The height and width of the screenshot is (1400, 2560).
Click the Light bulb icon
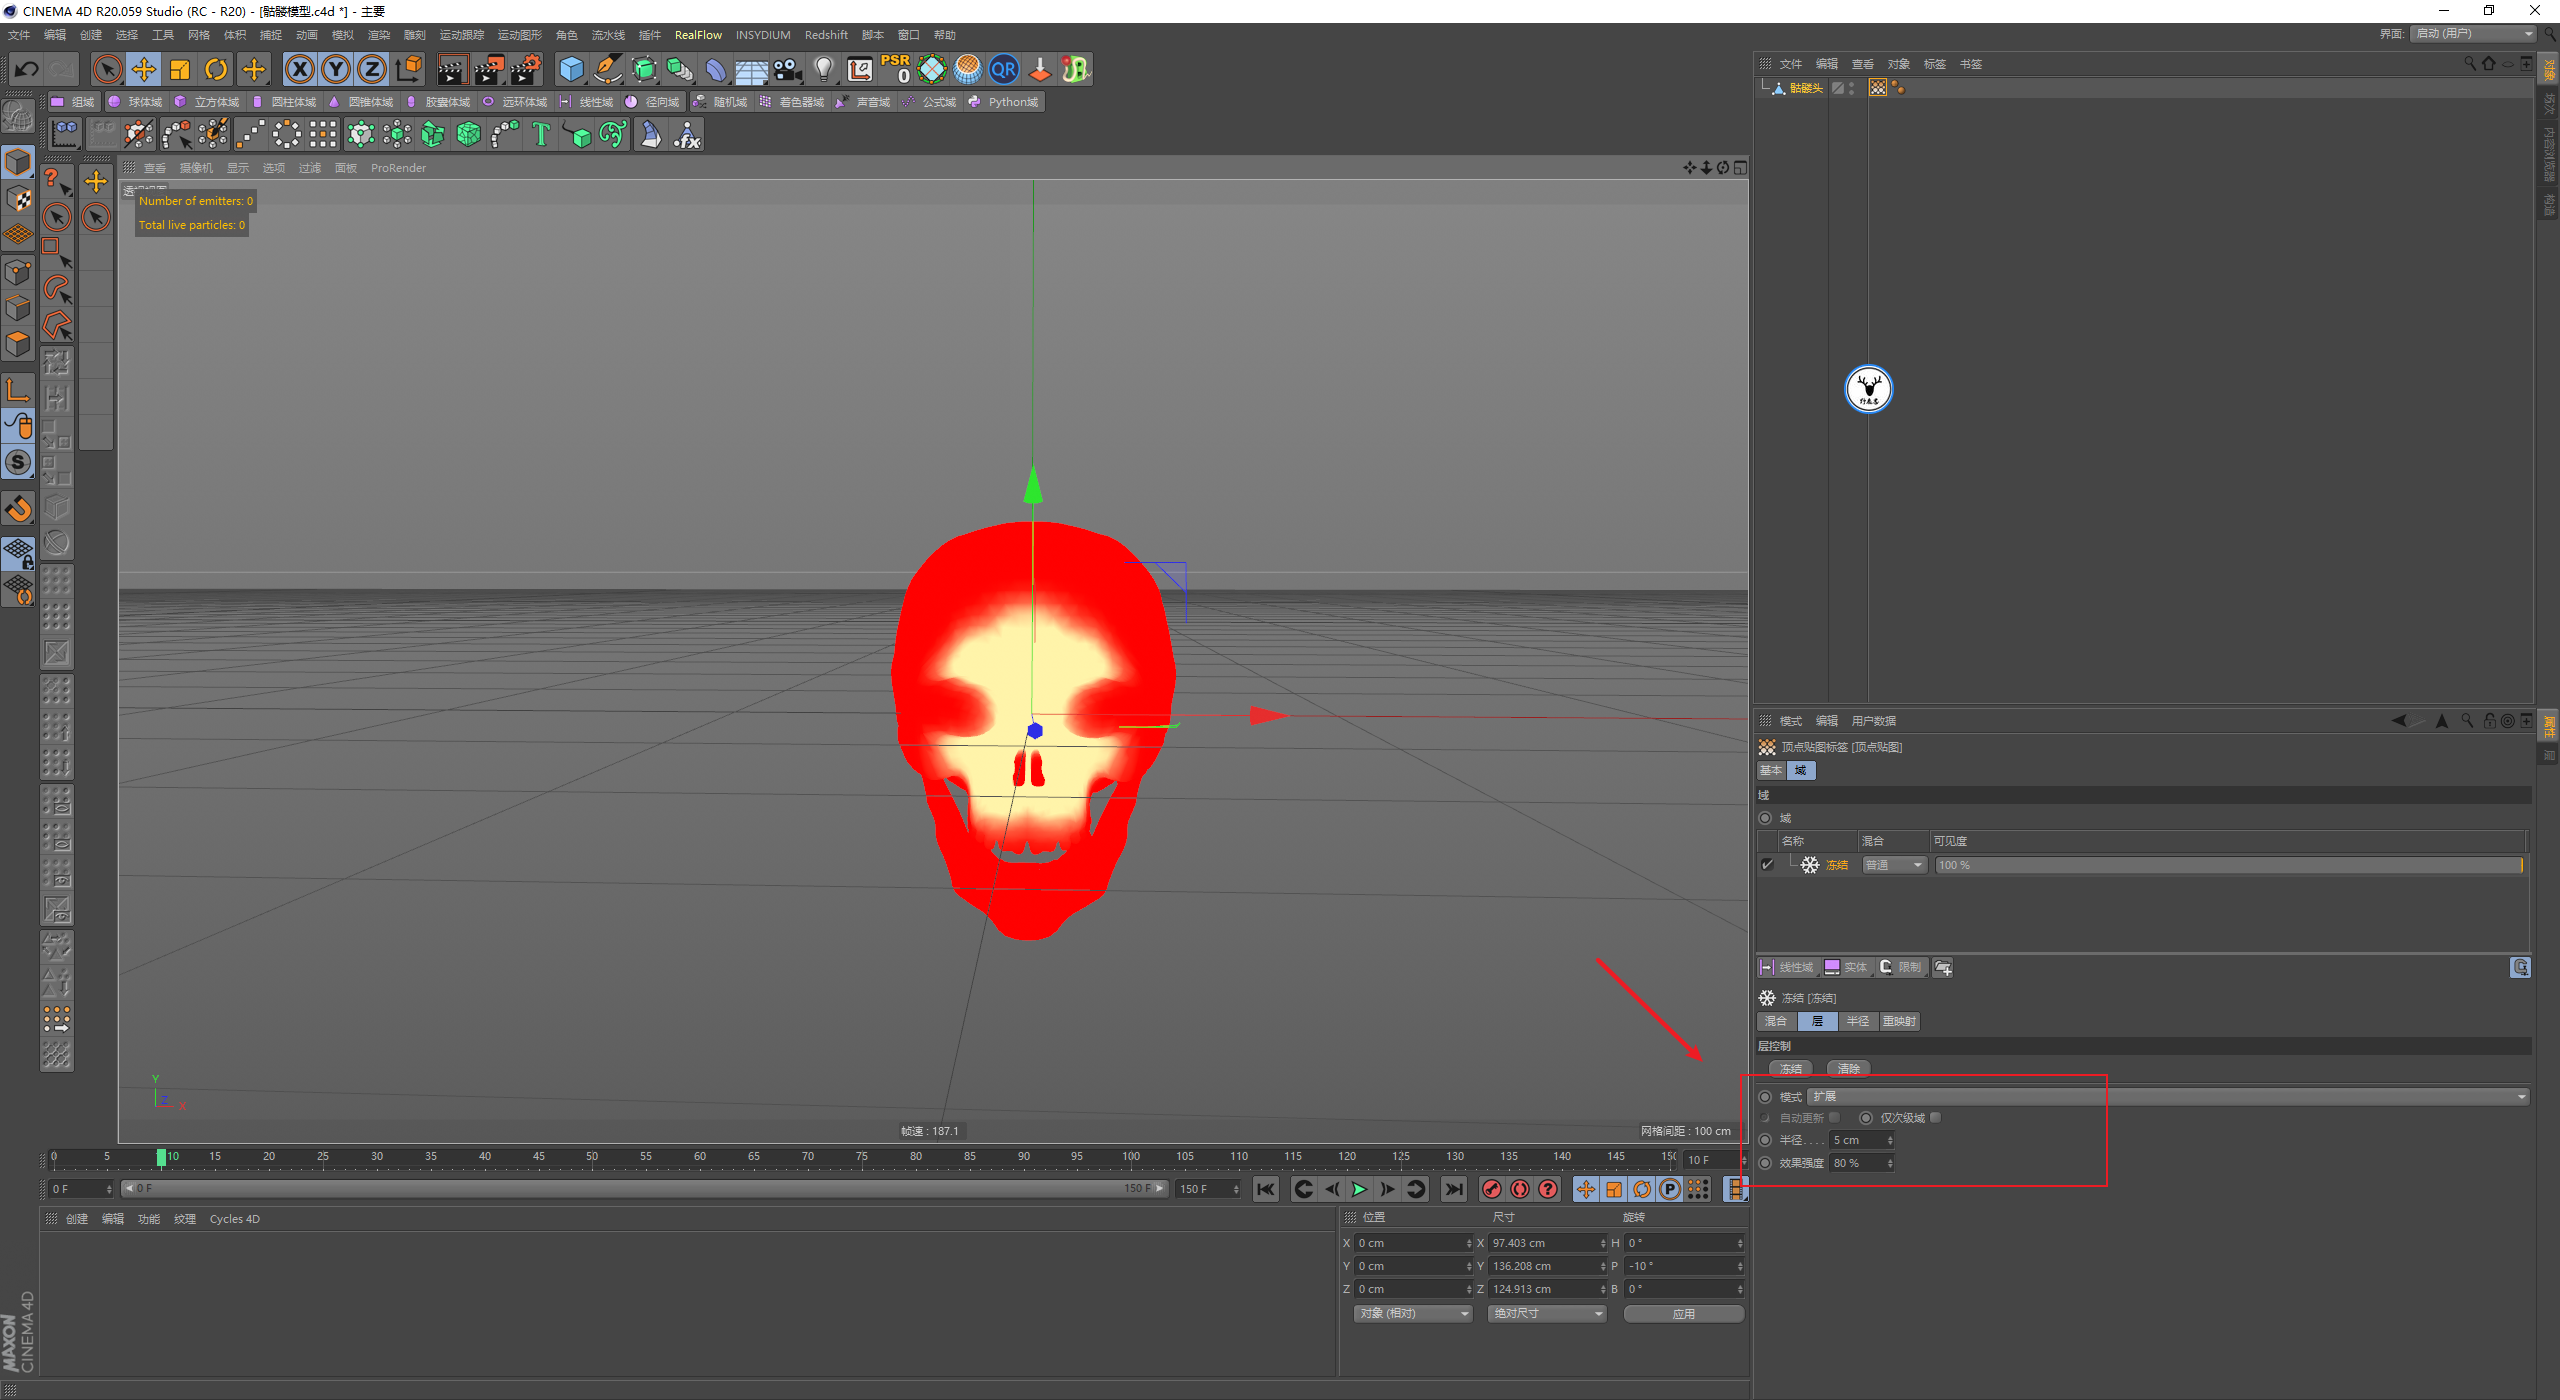pos(823,69)
